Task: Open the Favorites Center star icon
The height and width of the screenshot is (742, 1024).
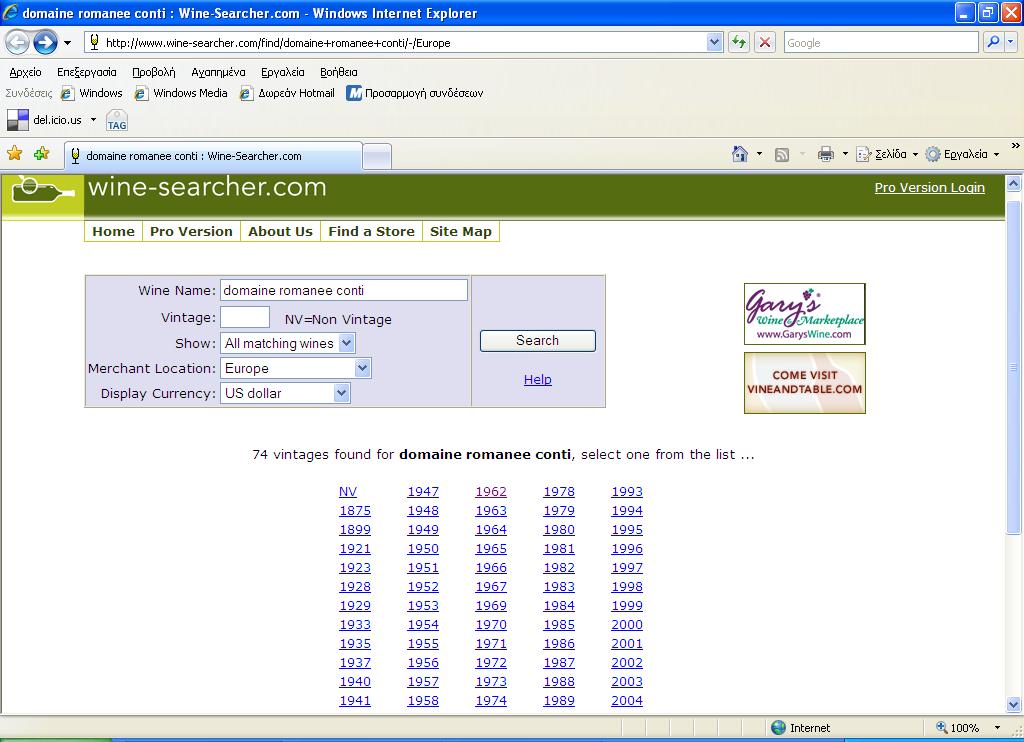Action: [14, 153]
